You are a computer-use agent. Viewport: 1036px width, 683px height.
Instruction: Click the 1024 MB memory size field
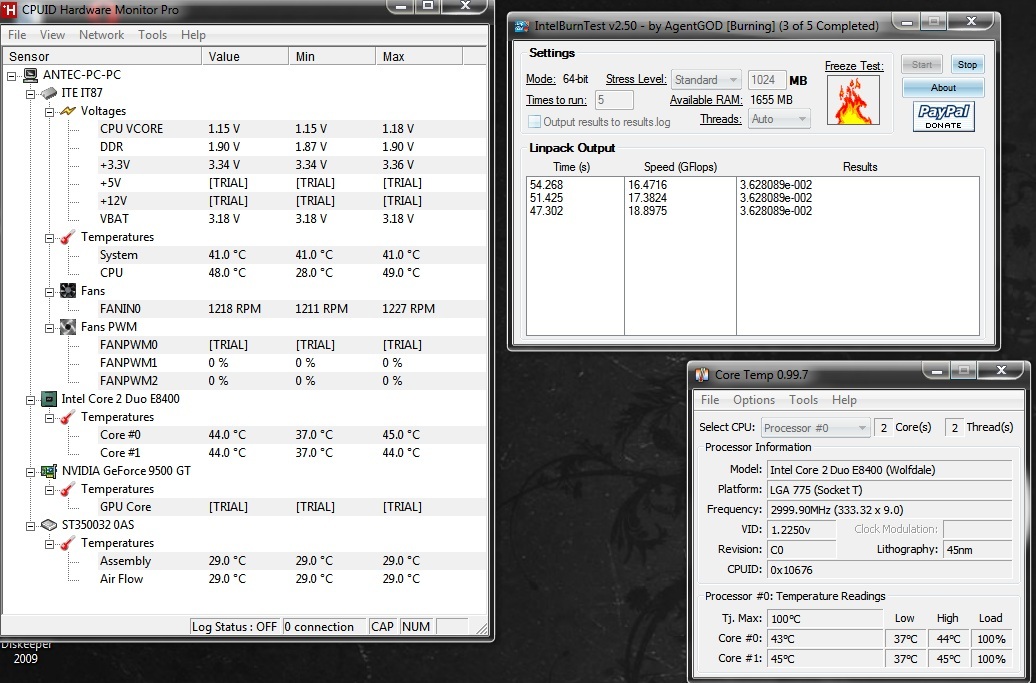767,80
